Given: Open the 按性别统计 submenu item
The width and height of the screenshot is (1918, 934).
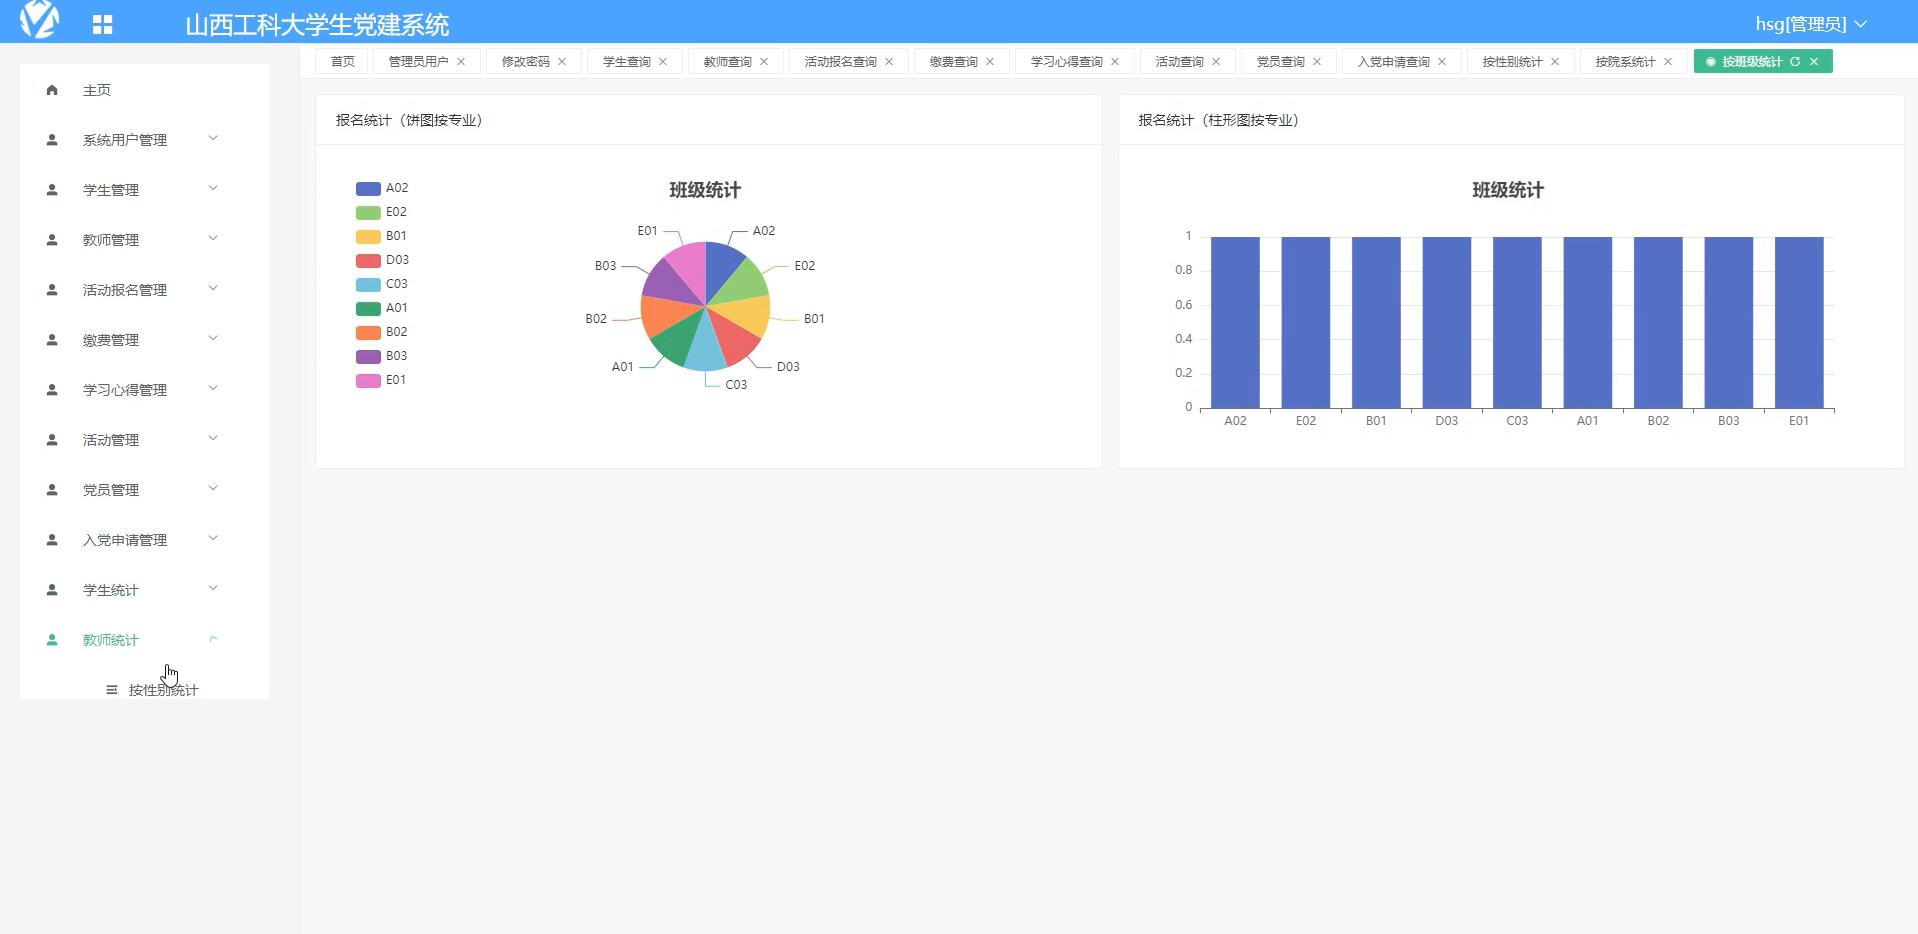Looking at the screenshot, I should point(163,689).
